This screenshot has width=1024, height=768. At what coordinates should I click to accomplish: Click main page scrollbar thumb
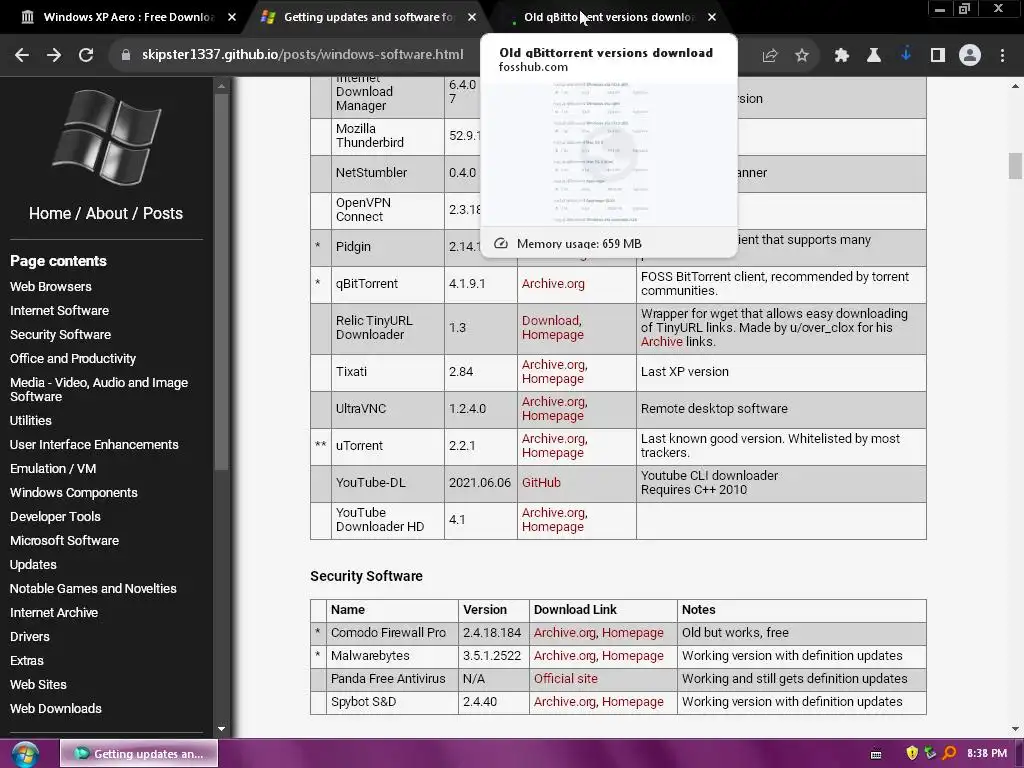pos(1015,165)
